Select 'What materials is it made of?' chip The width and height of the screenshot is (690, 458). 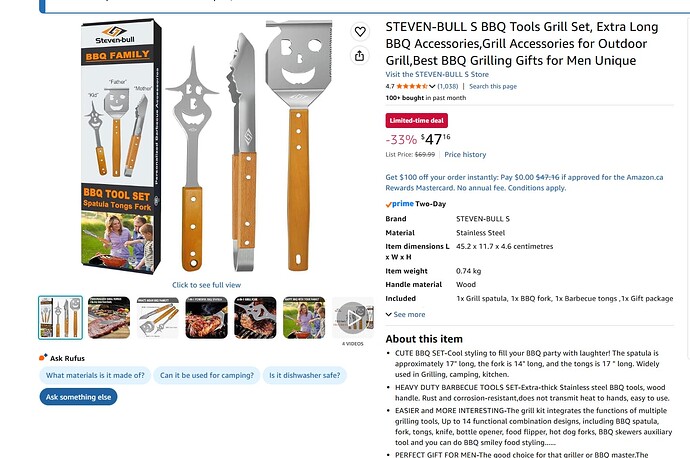95,375
